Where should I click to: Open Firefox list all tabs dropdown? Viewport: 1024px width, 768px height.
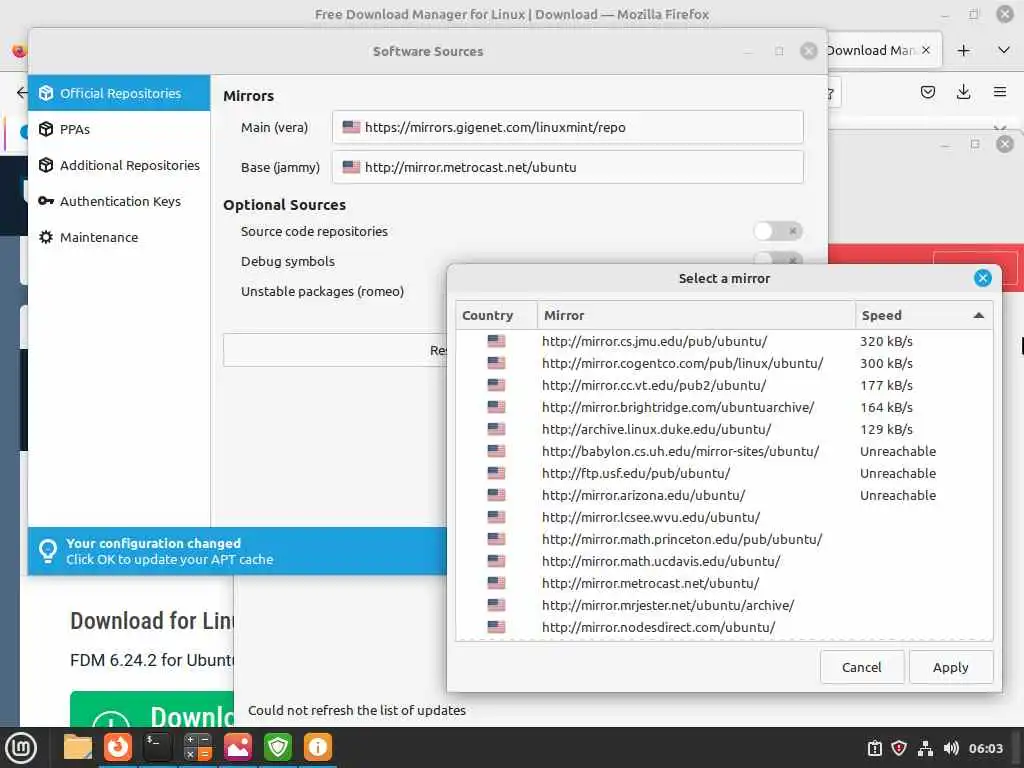[1004, 50]
